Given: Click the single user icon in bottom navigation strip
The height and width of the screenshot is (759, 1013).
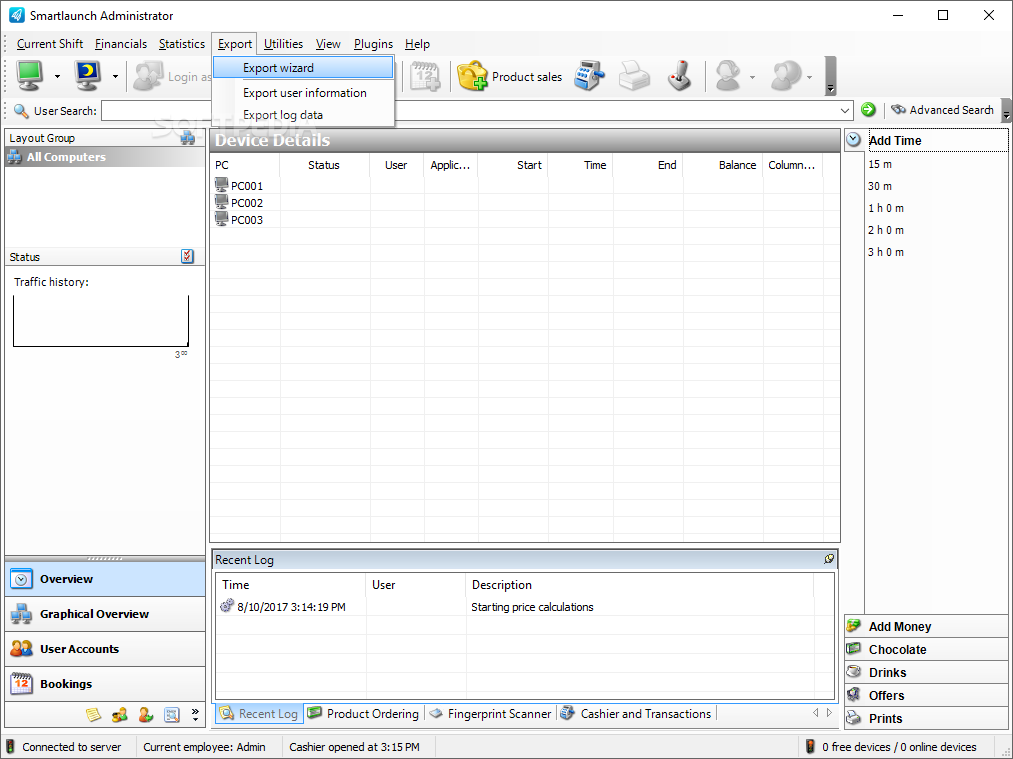Looking at the screenshot, I should click(x=146, y=714).
